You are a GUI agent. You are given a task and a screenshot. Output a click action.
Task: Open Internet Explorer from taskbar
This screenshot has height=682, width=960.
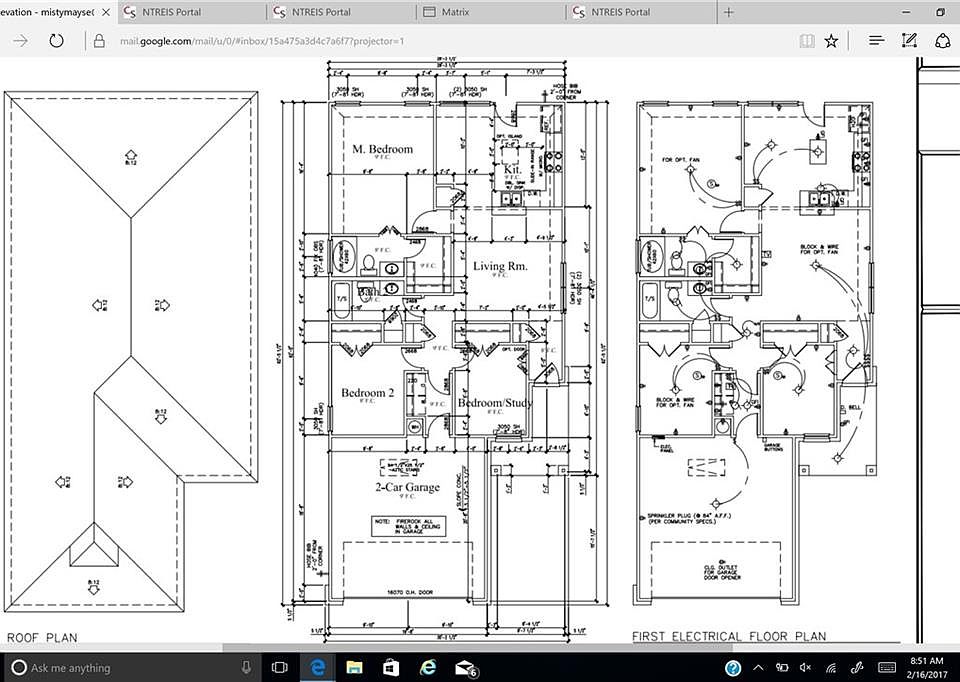428,667
